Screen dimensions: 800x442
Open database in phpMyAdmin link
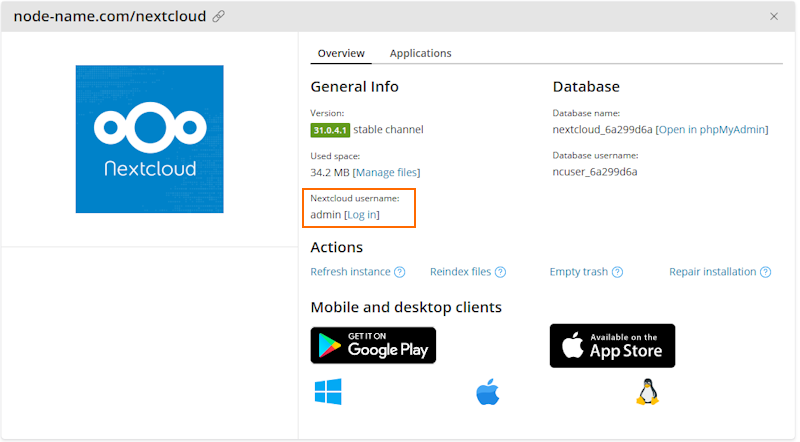tap(712, 130)
